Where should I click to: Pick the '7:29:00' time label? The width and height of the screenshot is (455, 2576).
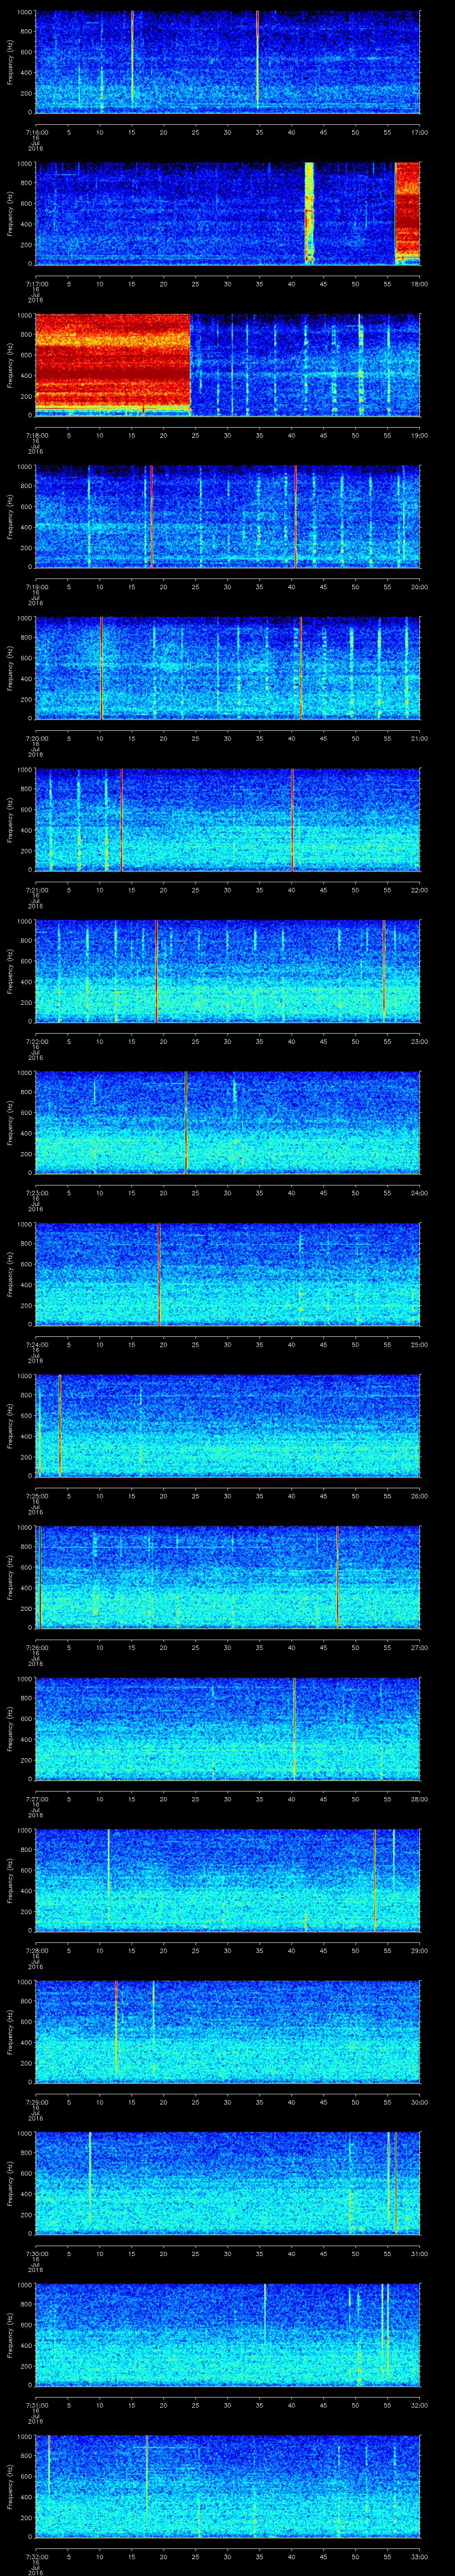pos(36,2101)
